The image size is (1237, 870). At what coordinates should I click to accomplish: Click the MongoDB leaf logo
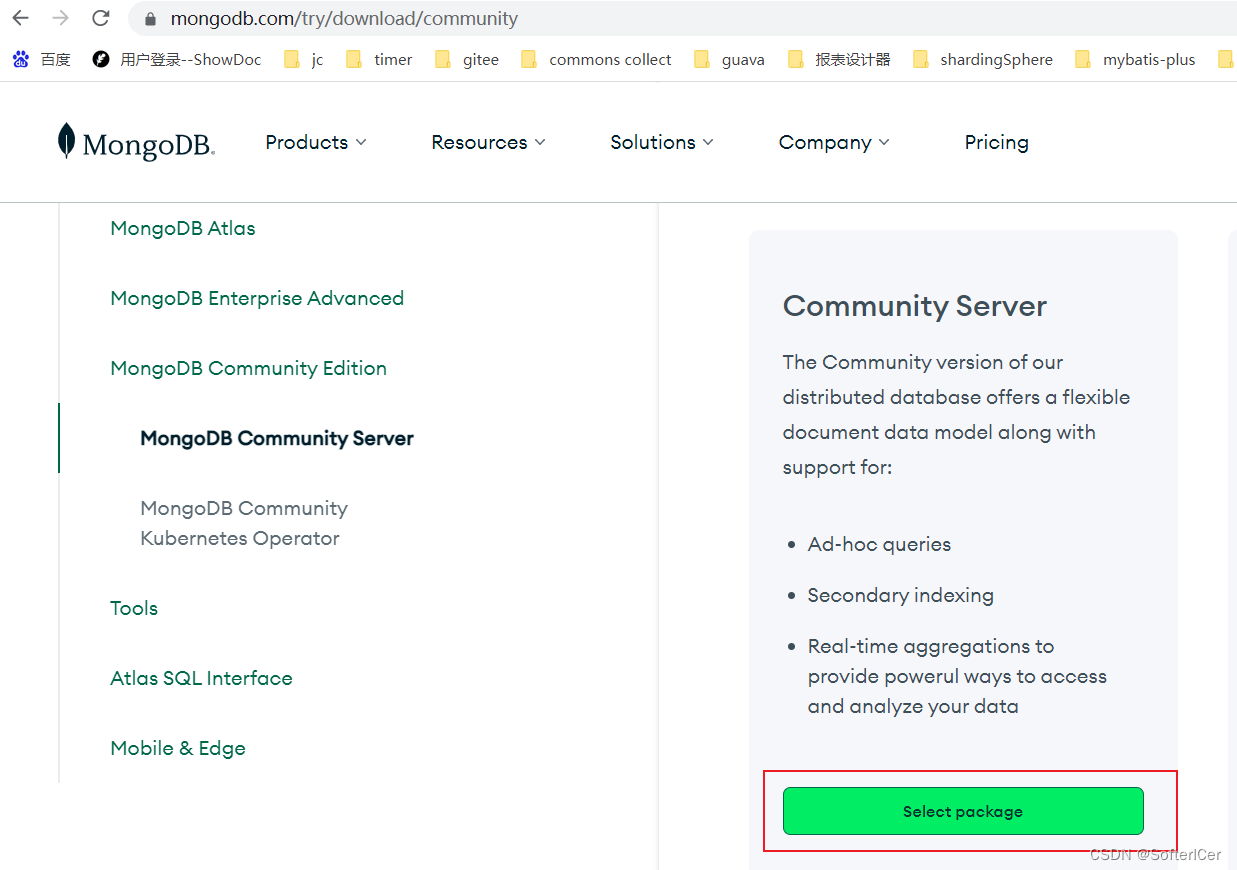click(136, 142)
